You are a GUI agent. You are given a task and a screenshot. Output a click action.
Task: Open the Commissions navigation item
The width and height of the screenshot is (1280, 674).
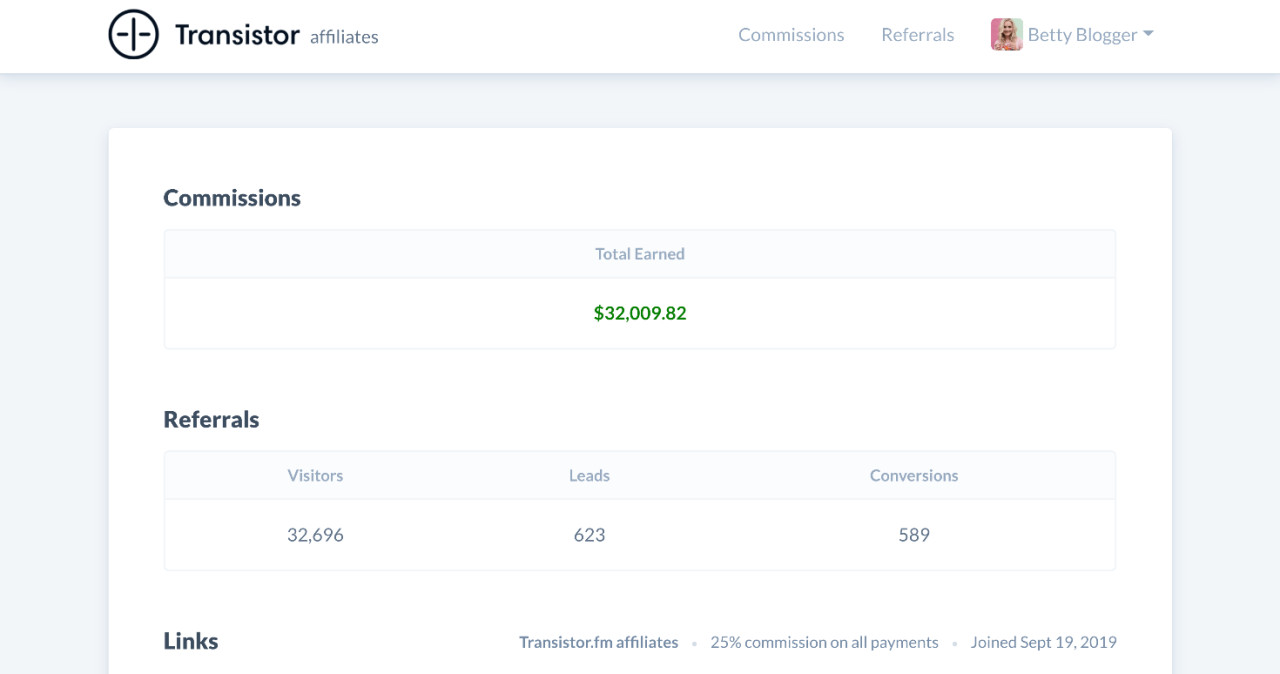click(791, 34)
